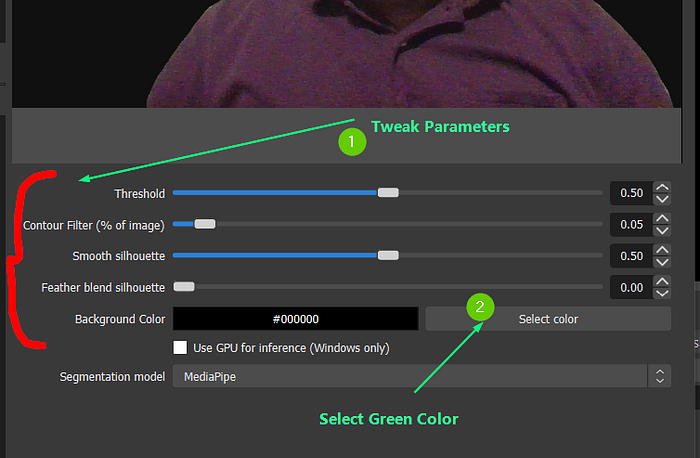Click the Segmentation model dropdown arrows
This screenshot has width=700, height=458.
659,376
